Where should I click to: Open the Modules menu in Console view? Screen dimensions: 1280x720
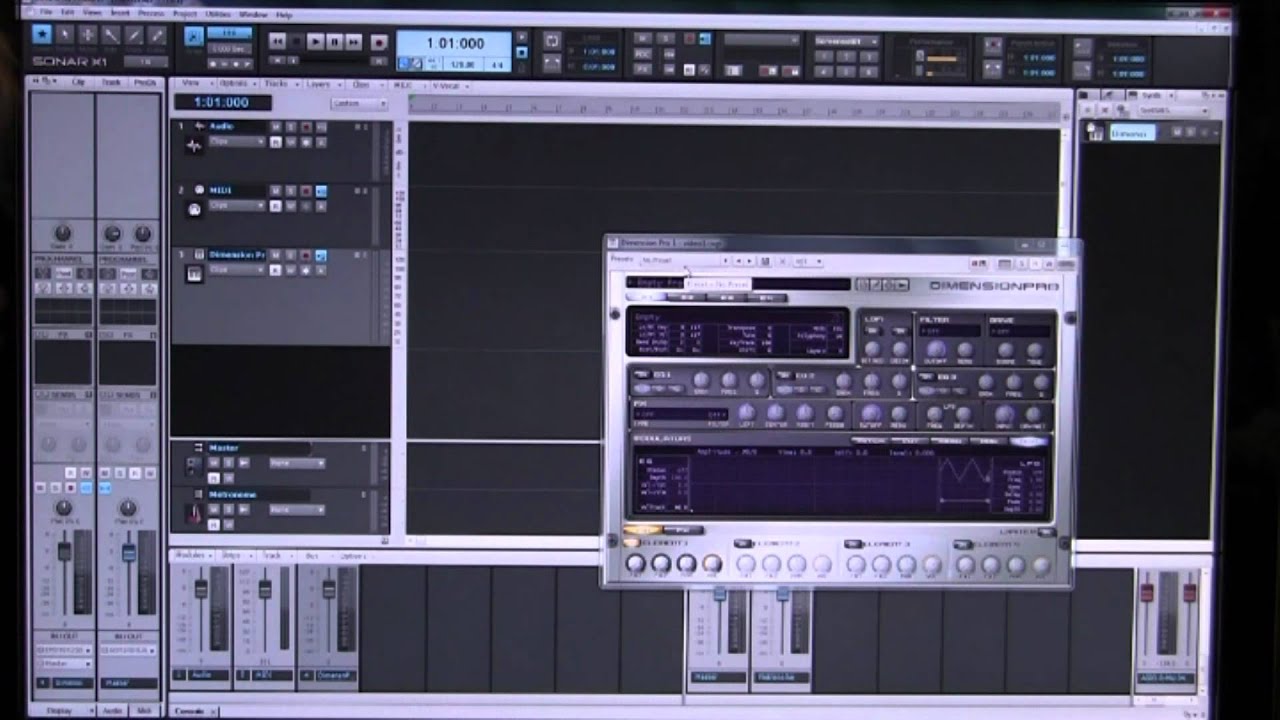point(190,555)
